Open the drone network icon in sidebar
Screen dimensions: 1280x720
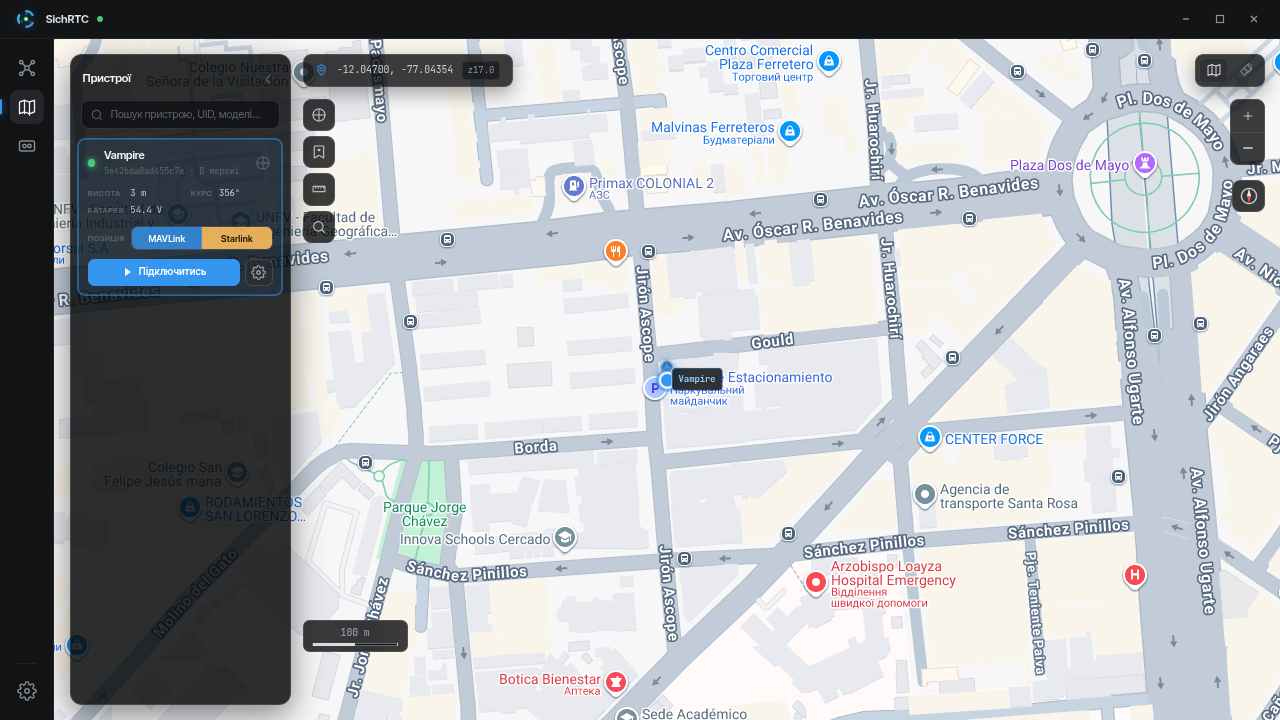point(27,68)
